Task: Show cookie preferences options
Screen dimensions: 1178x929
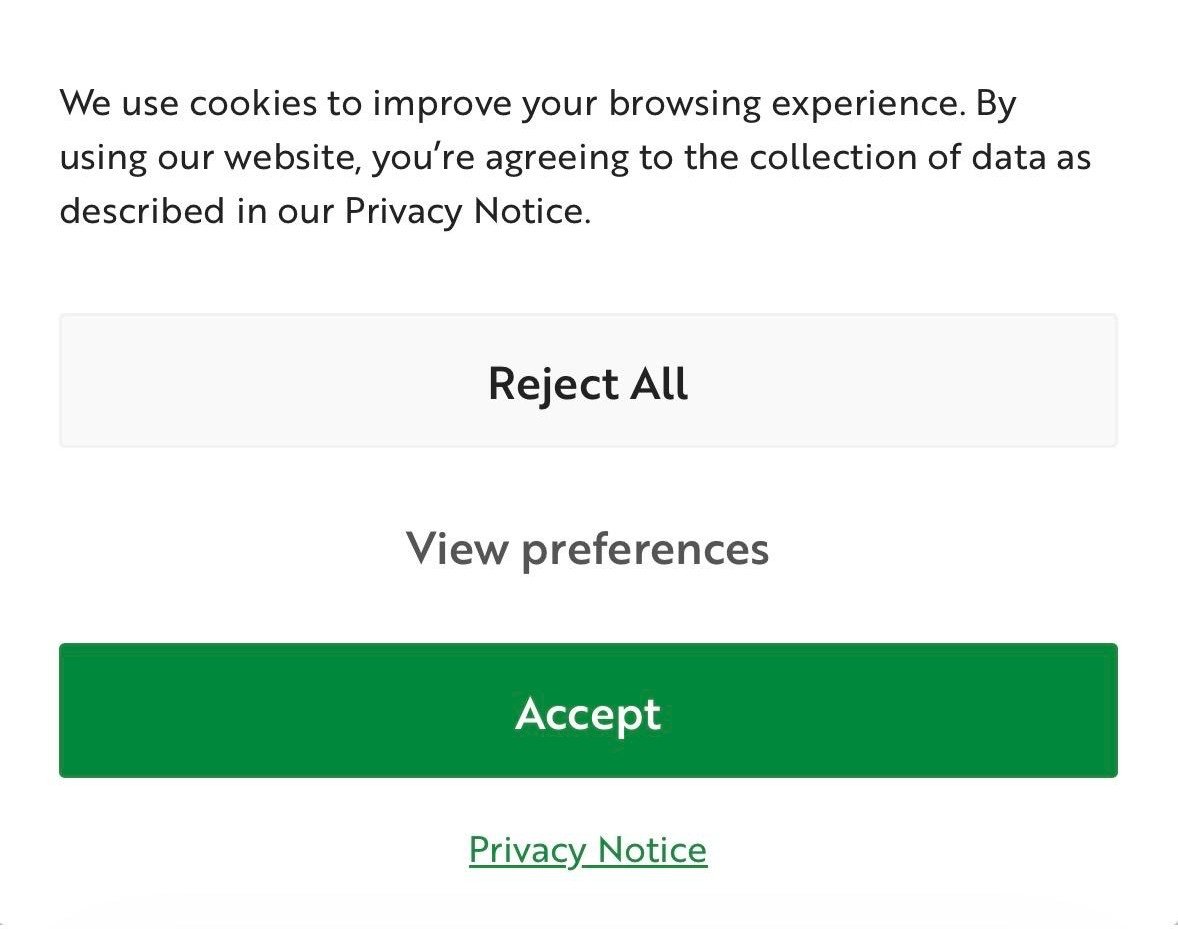Action: (x=588, y=548)
